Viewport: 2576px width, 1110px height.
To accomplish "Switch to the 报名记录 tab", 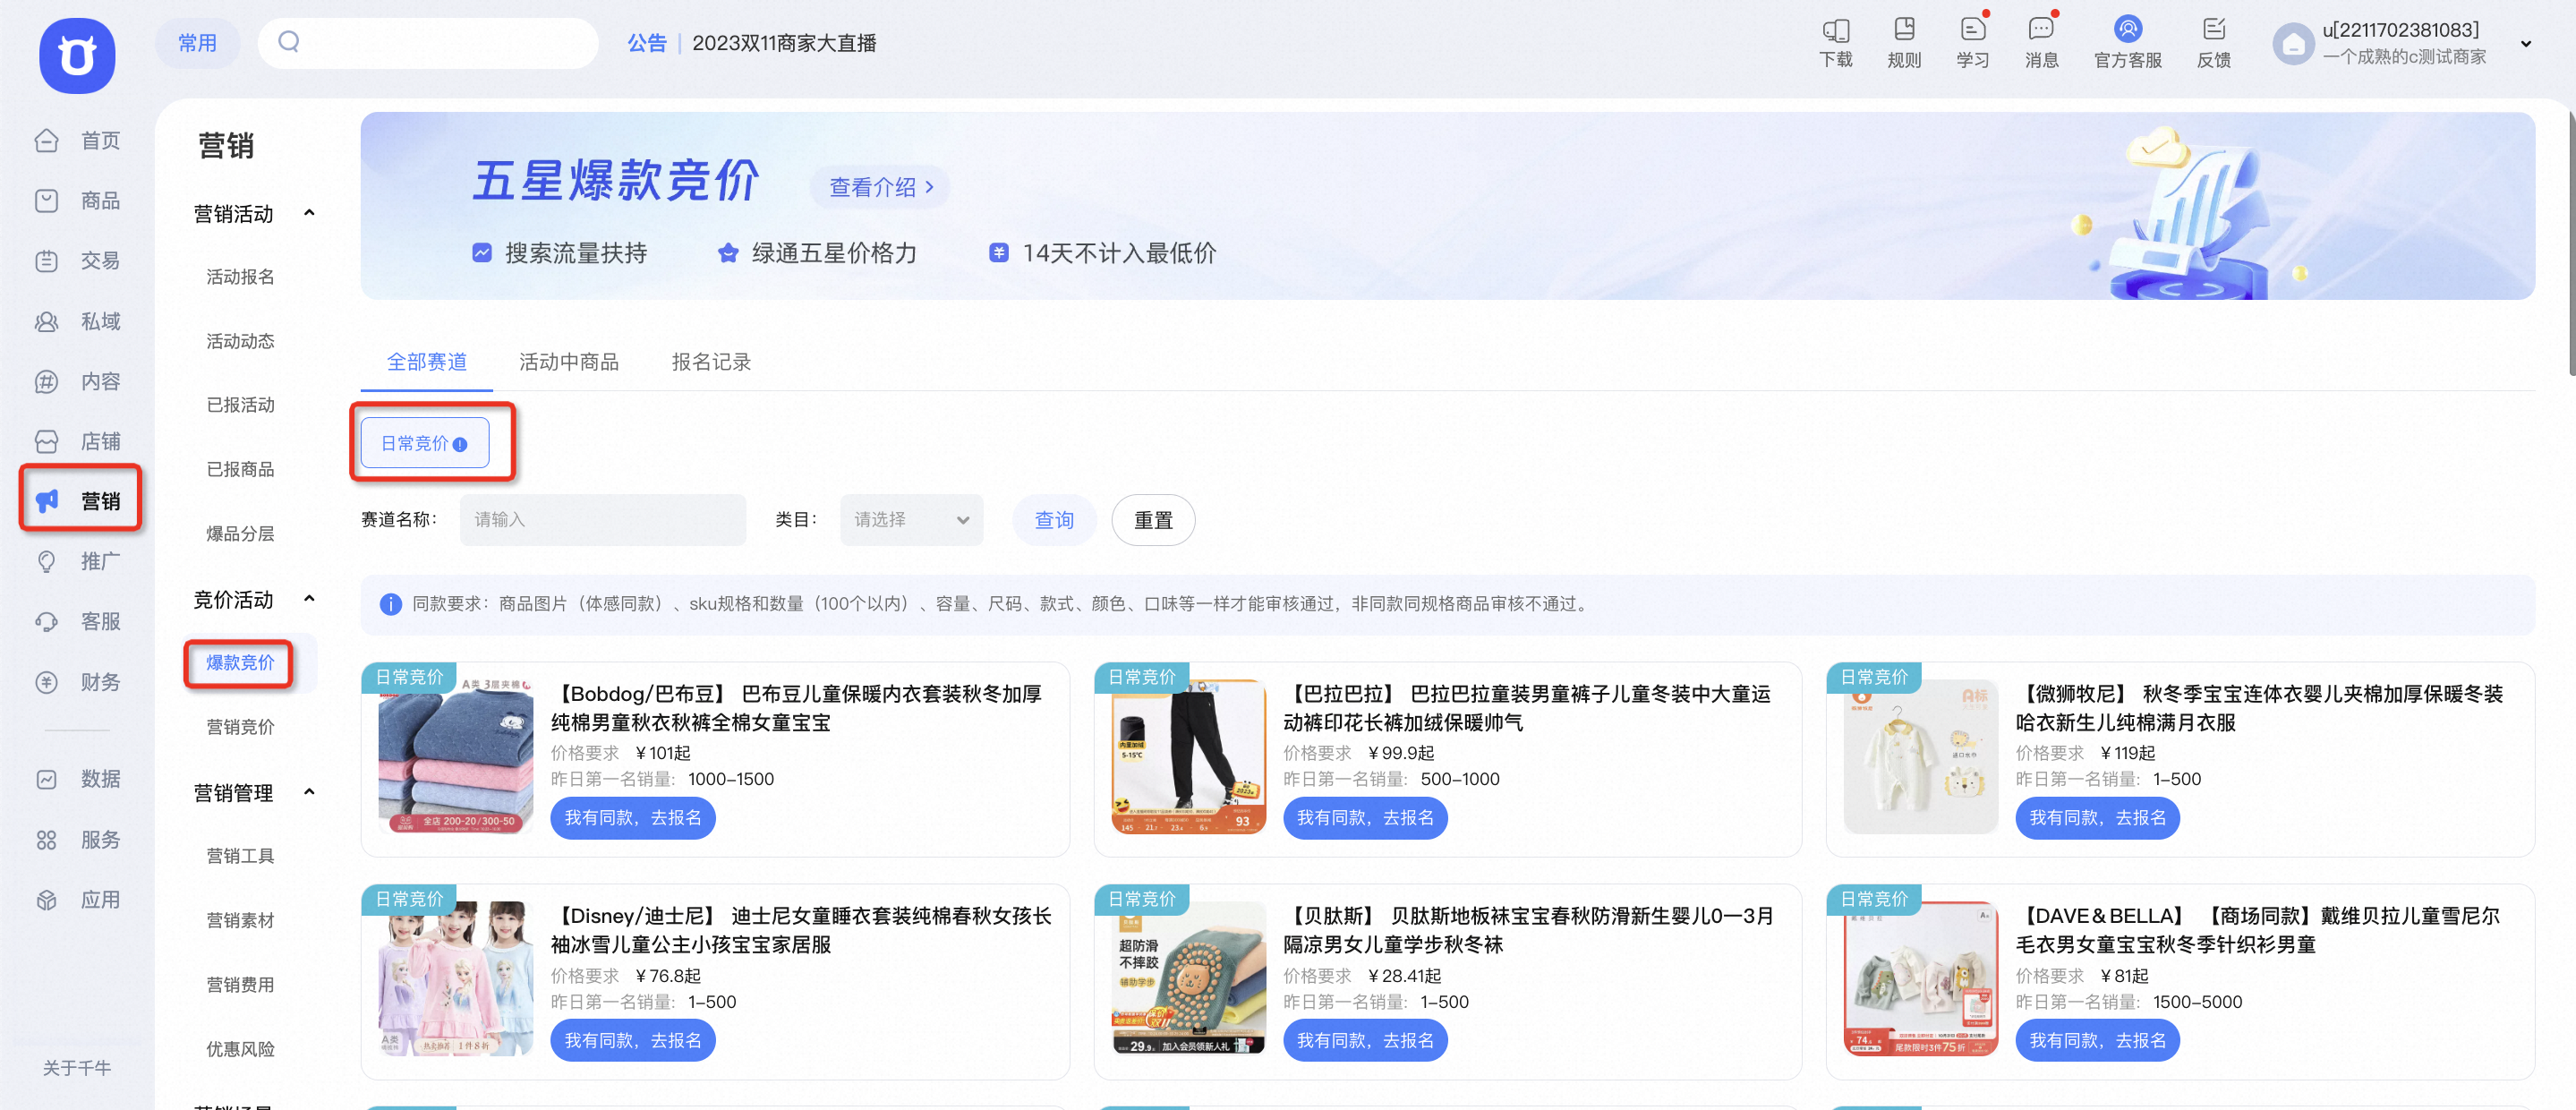I will click(x=711, y=362).
